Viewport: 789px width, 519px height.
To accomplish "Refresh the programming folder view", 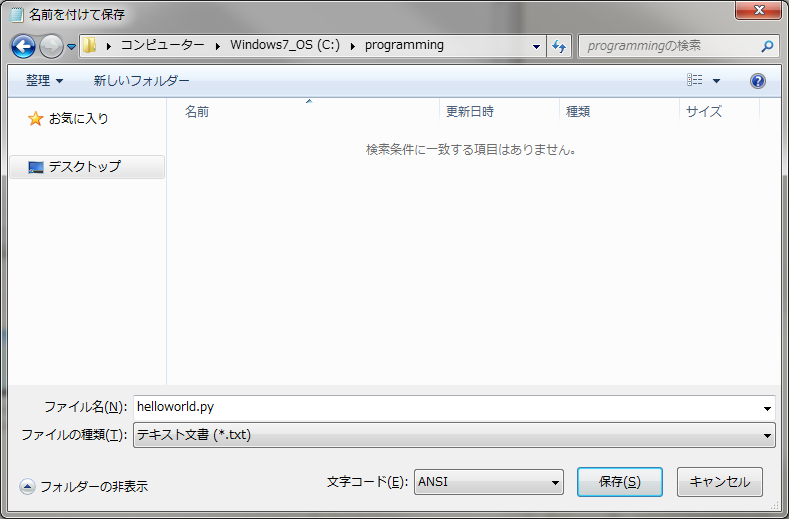I will (x=559, y=46).
